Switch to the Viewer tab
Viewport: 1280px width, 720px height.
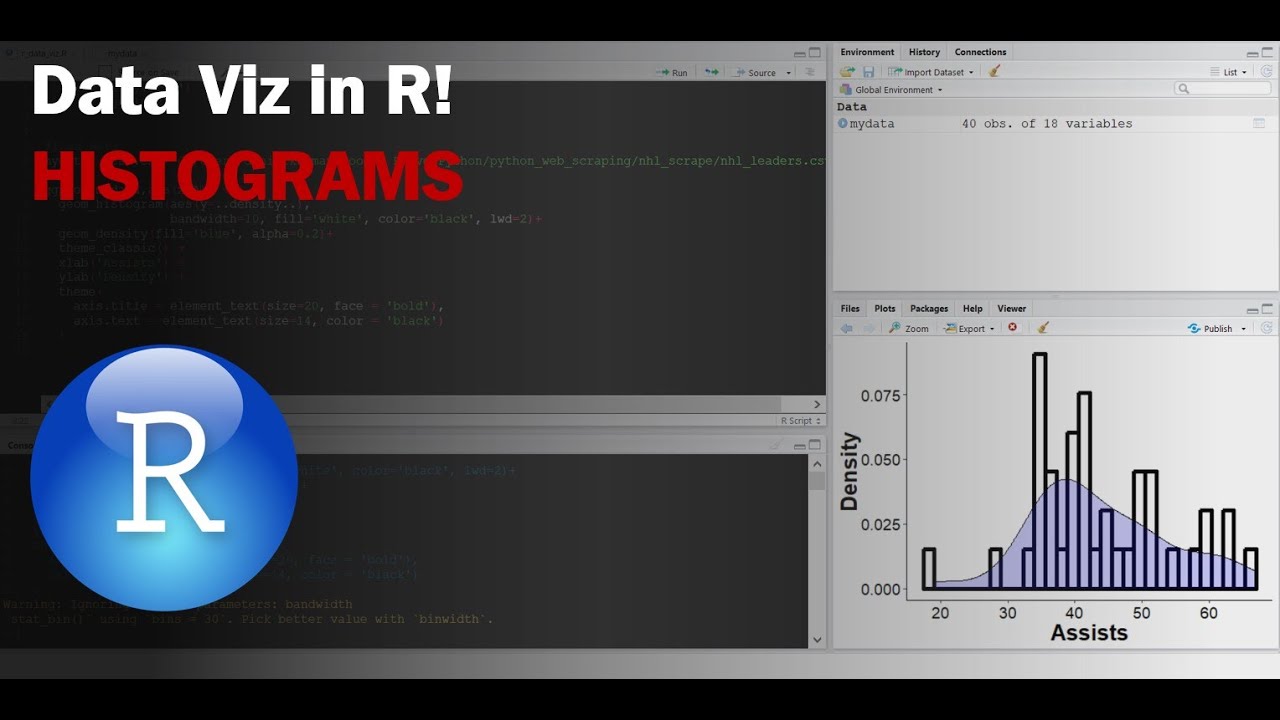pos(1012,309)
